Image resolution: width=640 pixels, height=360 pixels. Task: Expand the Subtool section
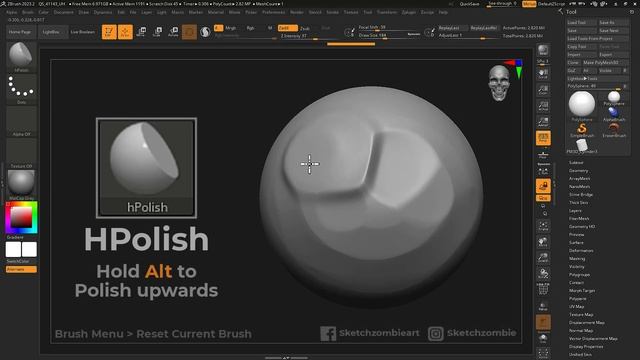(576, 162)
